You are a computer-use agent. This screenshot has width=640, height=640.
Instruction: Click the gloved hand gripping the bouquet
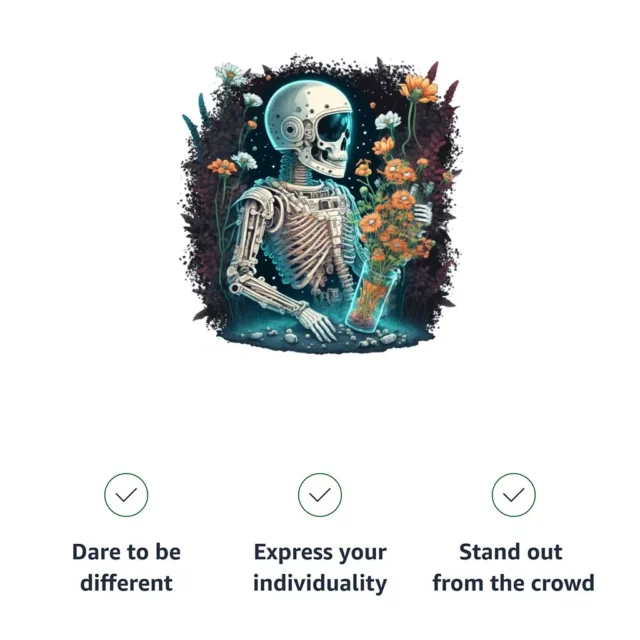tap(423, 212)
